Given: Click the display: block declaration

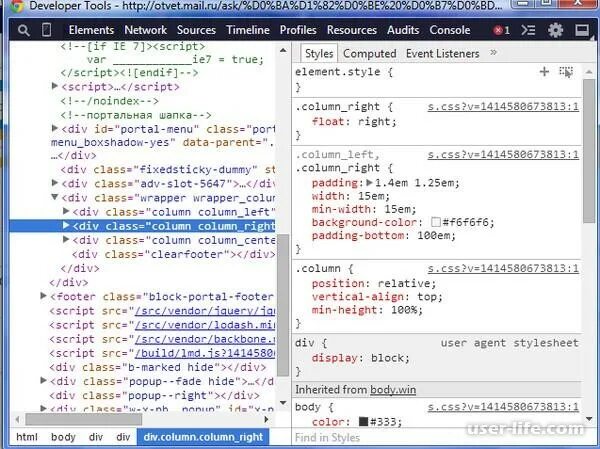Looking at the screenshot, I should [x=360, y=358].
